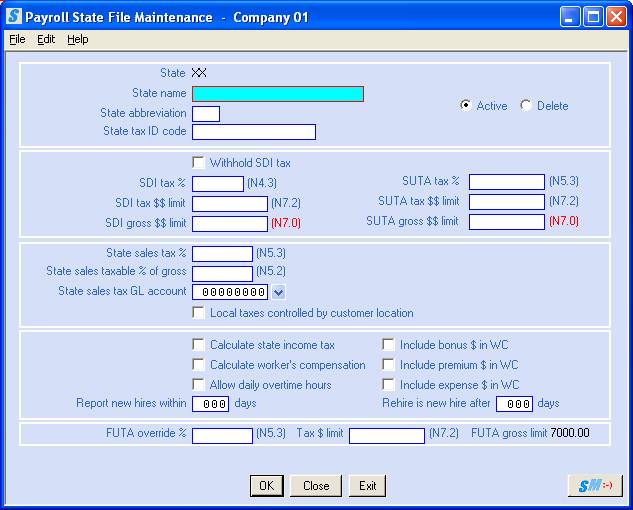The image size is (633, 510).
Task: Select the Active radio button
Action: click(465, 105)
